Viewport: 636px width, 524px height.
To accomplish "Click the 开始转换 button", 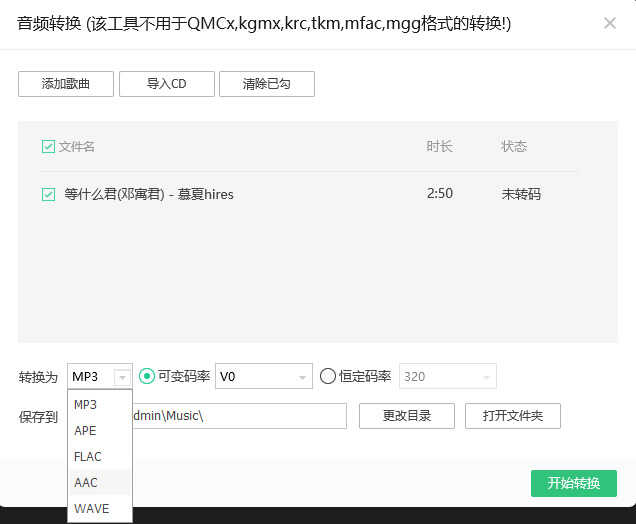I will click(x=574, y=483).
